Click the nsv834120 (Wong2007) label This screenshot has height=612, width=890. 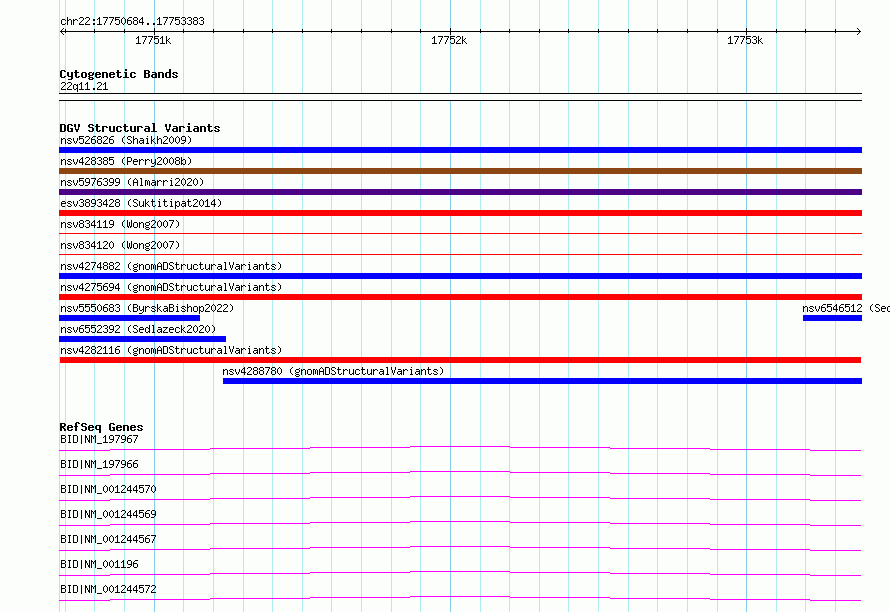point(120,245)
